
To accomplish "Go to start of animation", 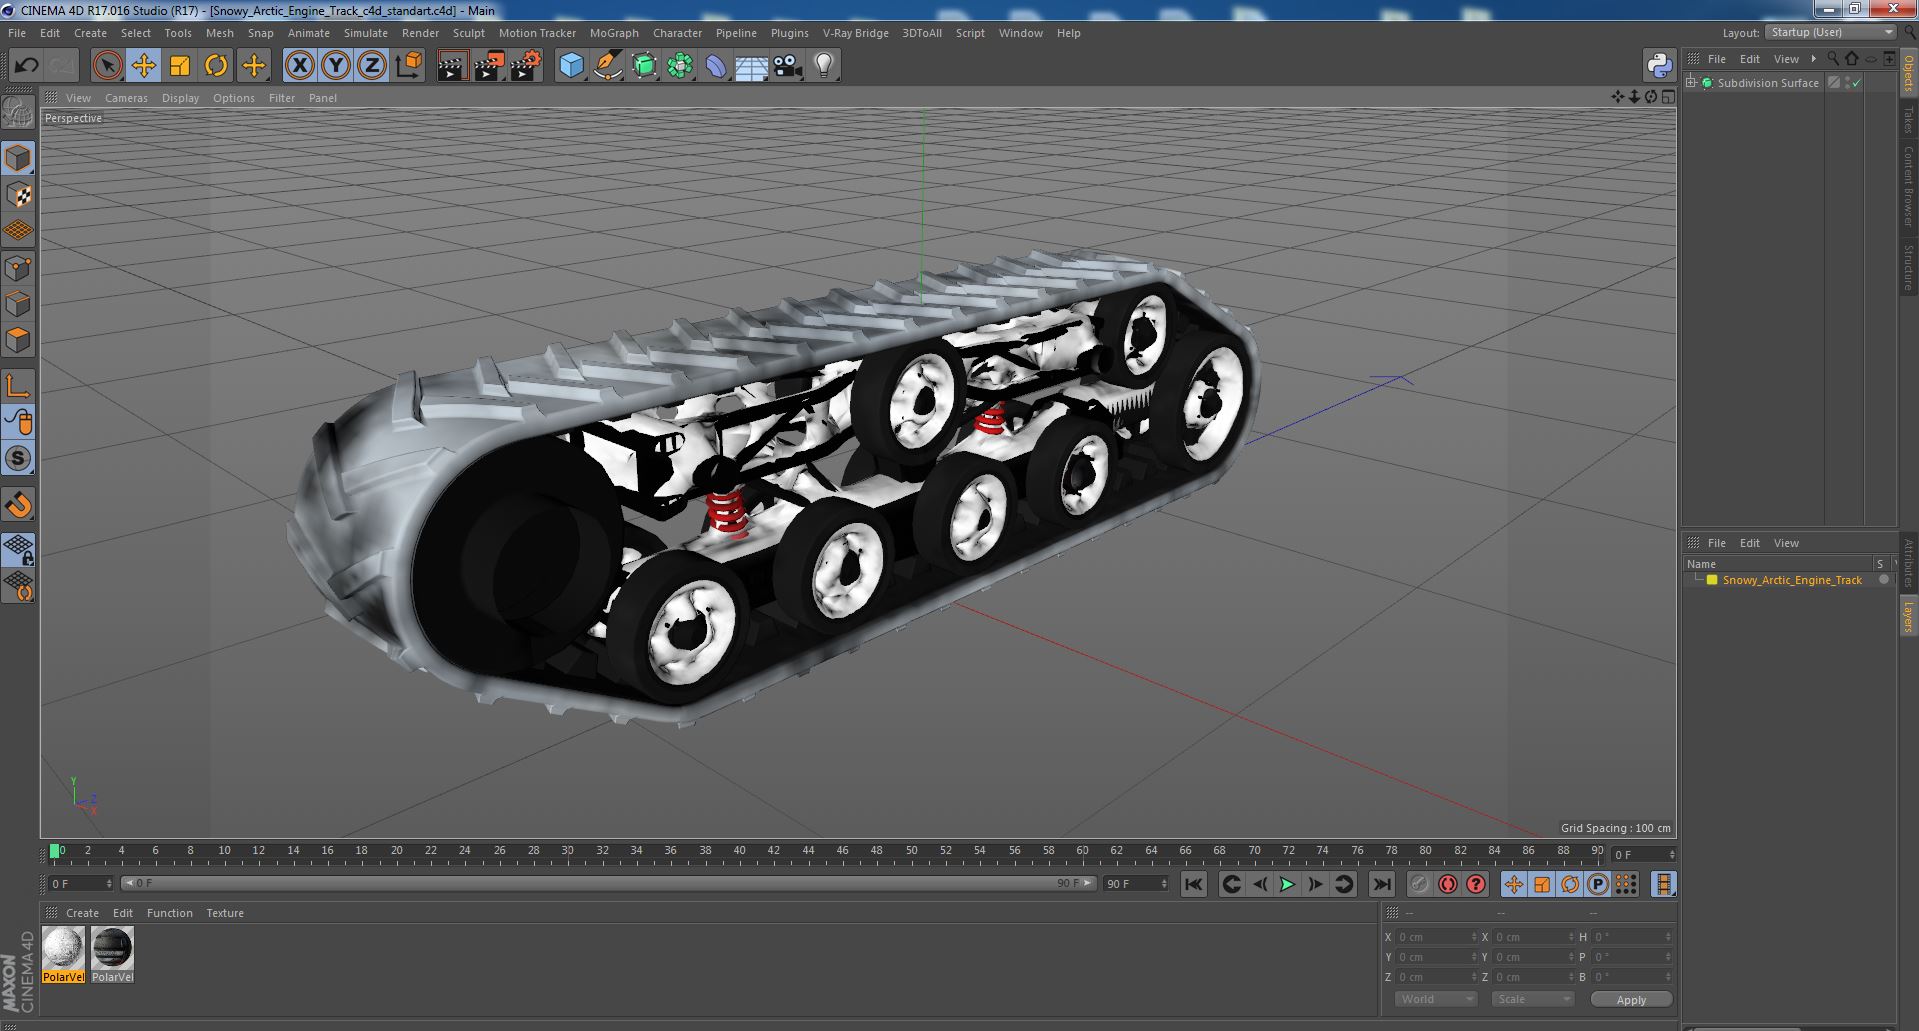I will point(1193,884).
